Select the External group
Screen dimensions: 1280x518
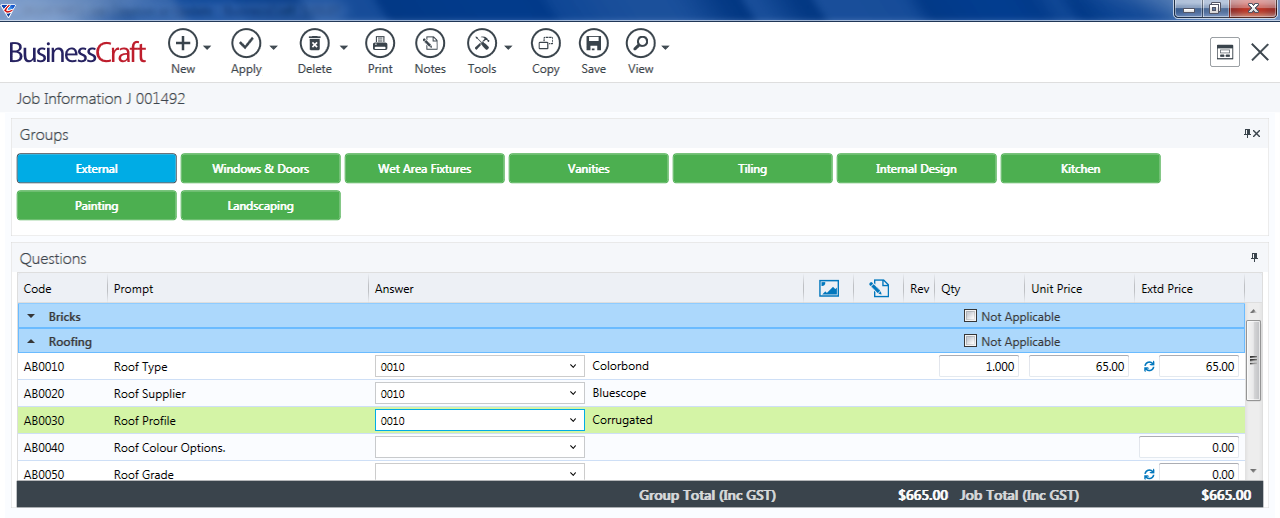(x=97, y=169)
